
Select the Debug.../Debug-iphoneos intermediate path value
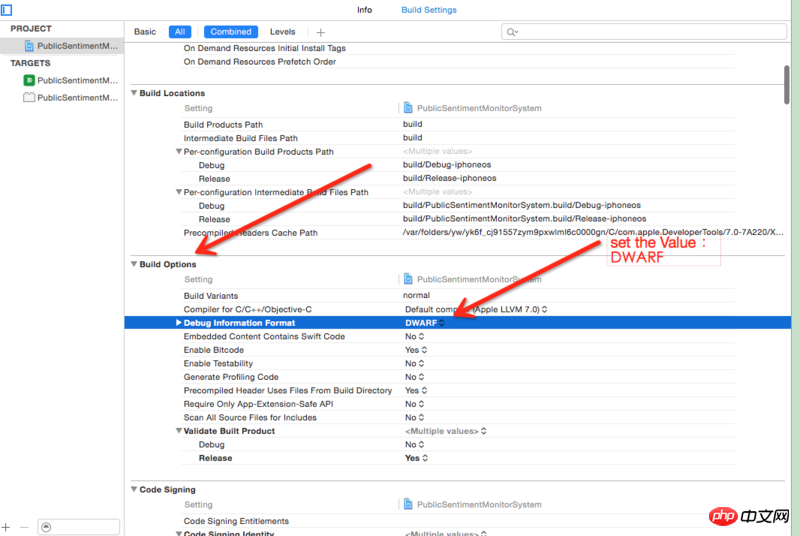tap(521, 205)
